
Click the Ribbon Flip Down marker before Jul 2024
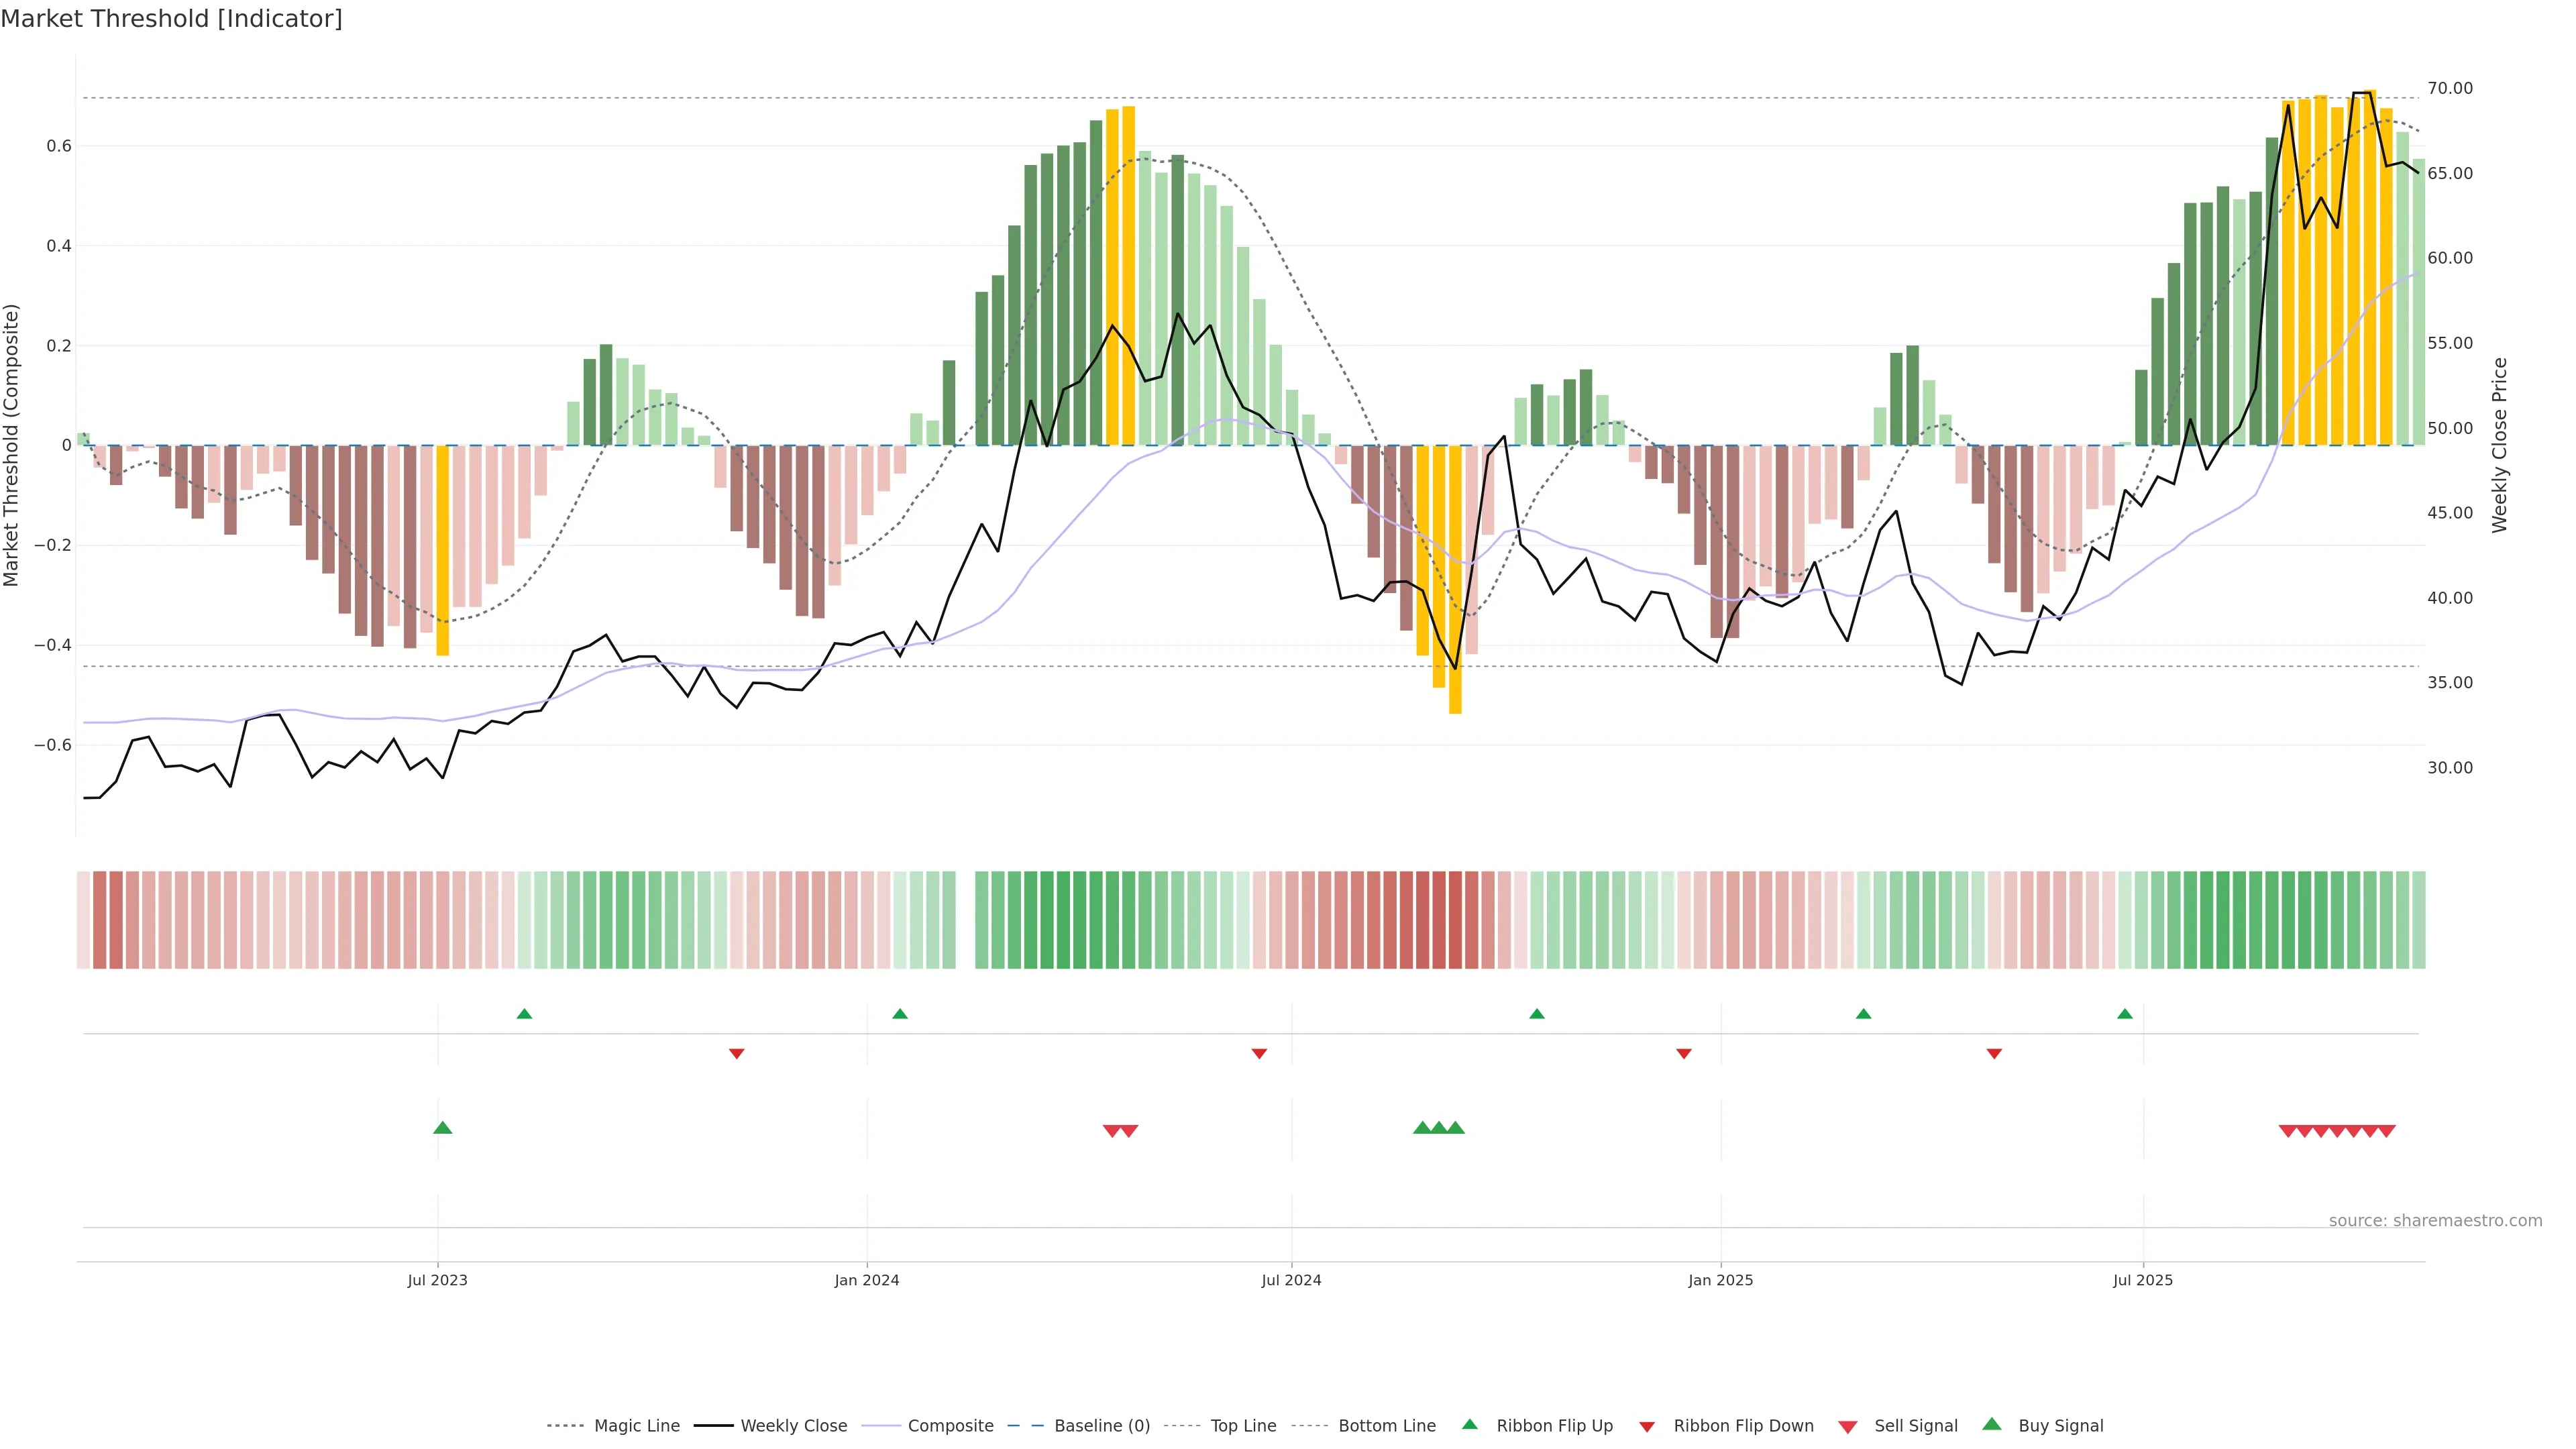[x=1259, y=1053]
